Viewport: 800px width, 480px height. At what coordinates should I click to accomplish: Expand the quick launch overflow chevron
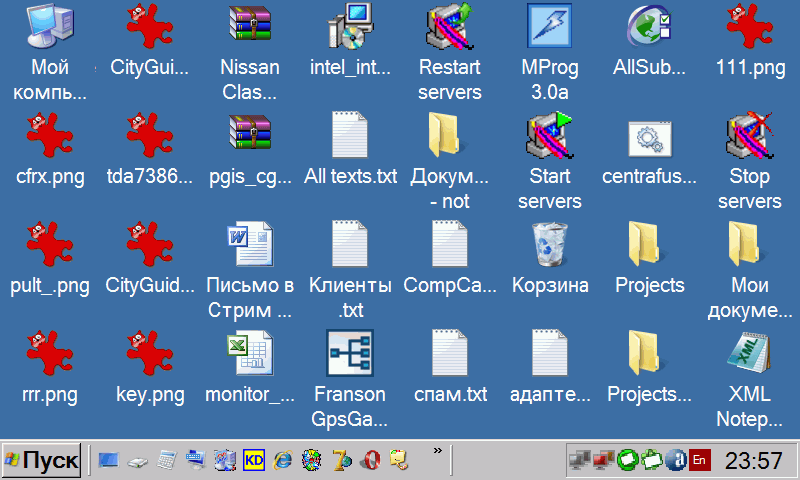437,453
